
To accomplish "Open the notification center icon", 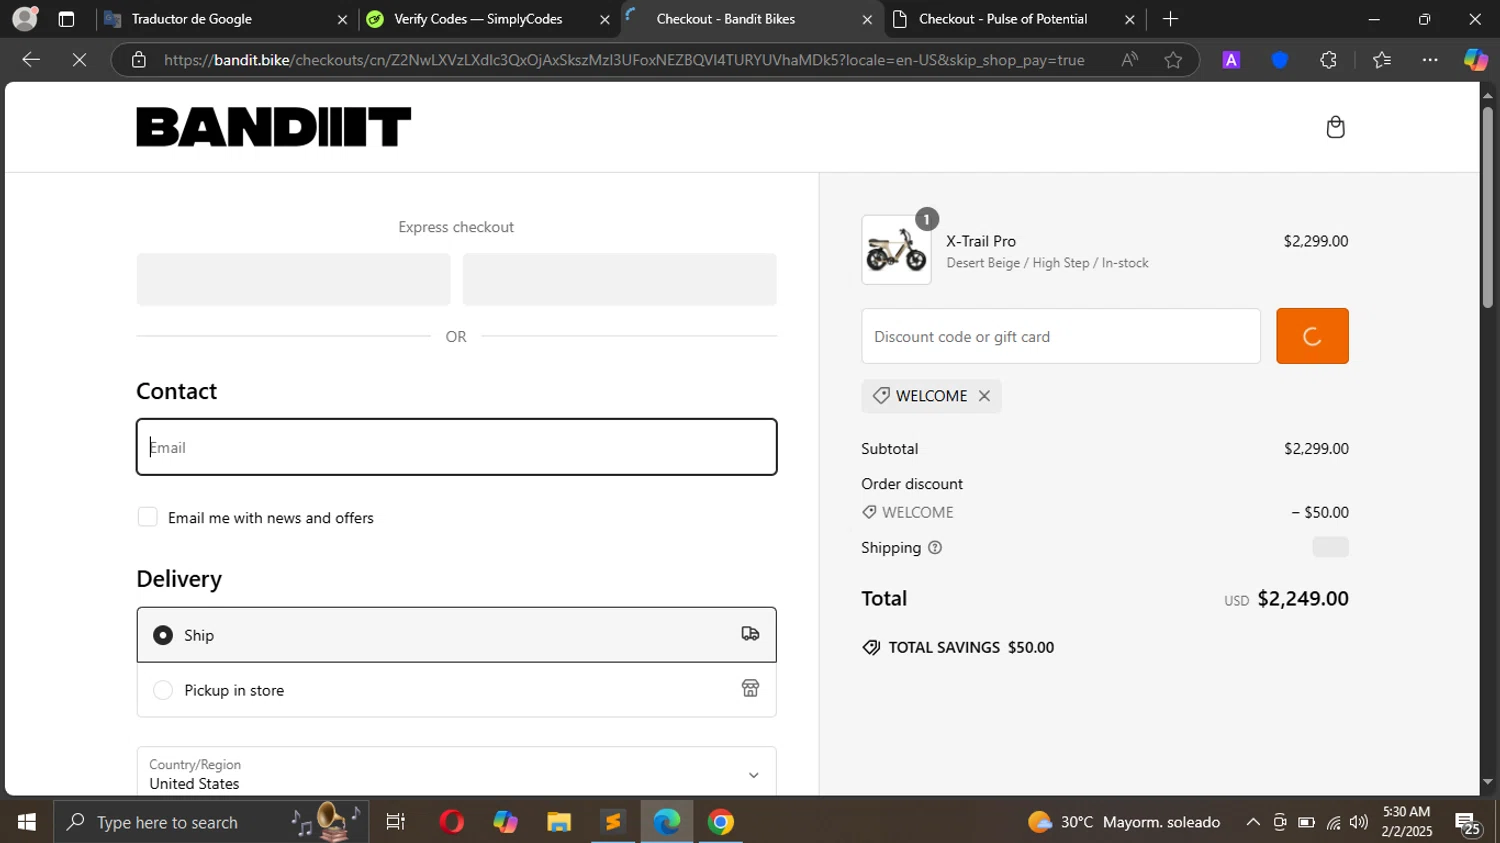I will (x=1468, y=823).
